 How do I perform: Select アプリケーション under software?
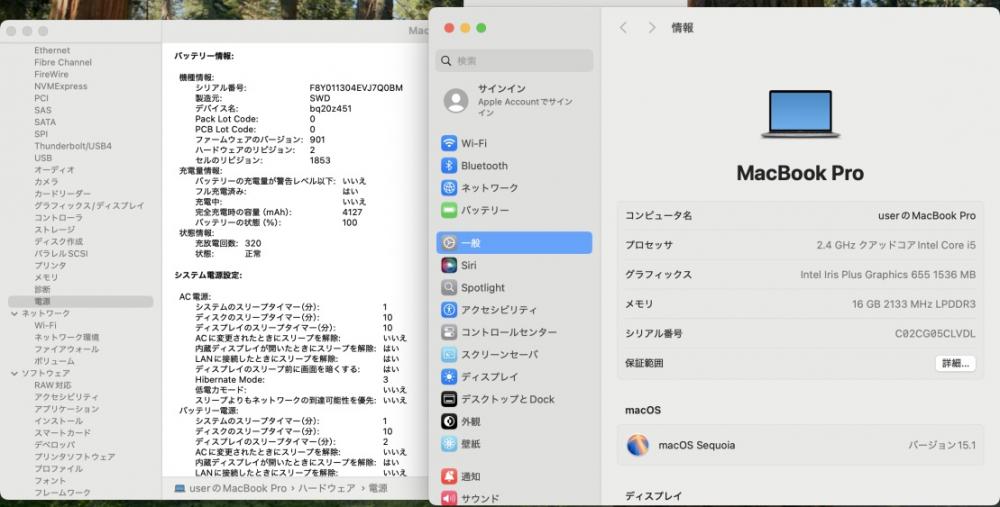66,409
